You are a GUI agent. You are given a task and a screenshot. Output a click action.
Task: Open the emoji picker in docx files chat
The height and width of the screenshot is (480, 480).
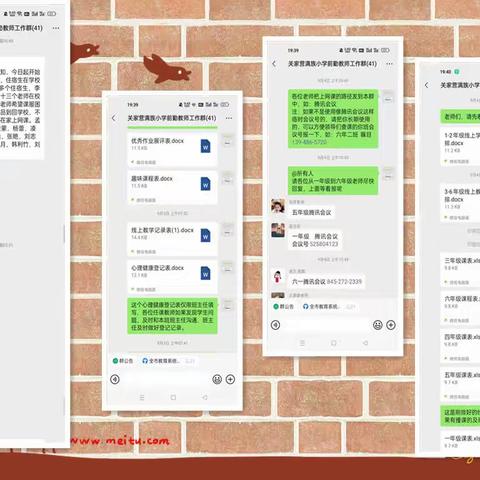click(x=217, y=379)
